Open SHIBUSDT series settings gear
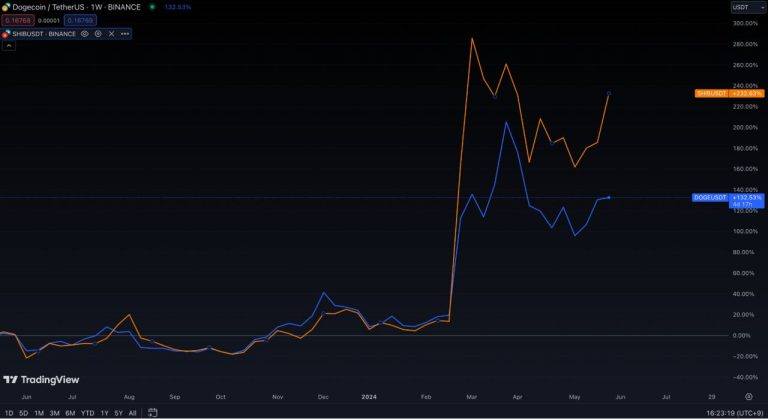 (x=98, y=33)
